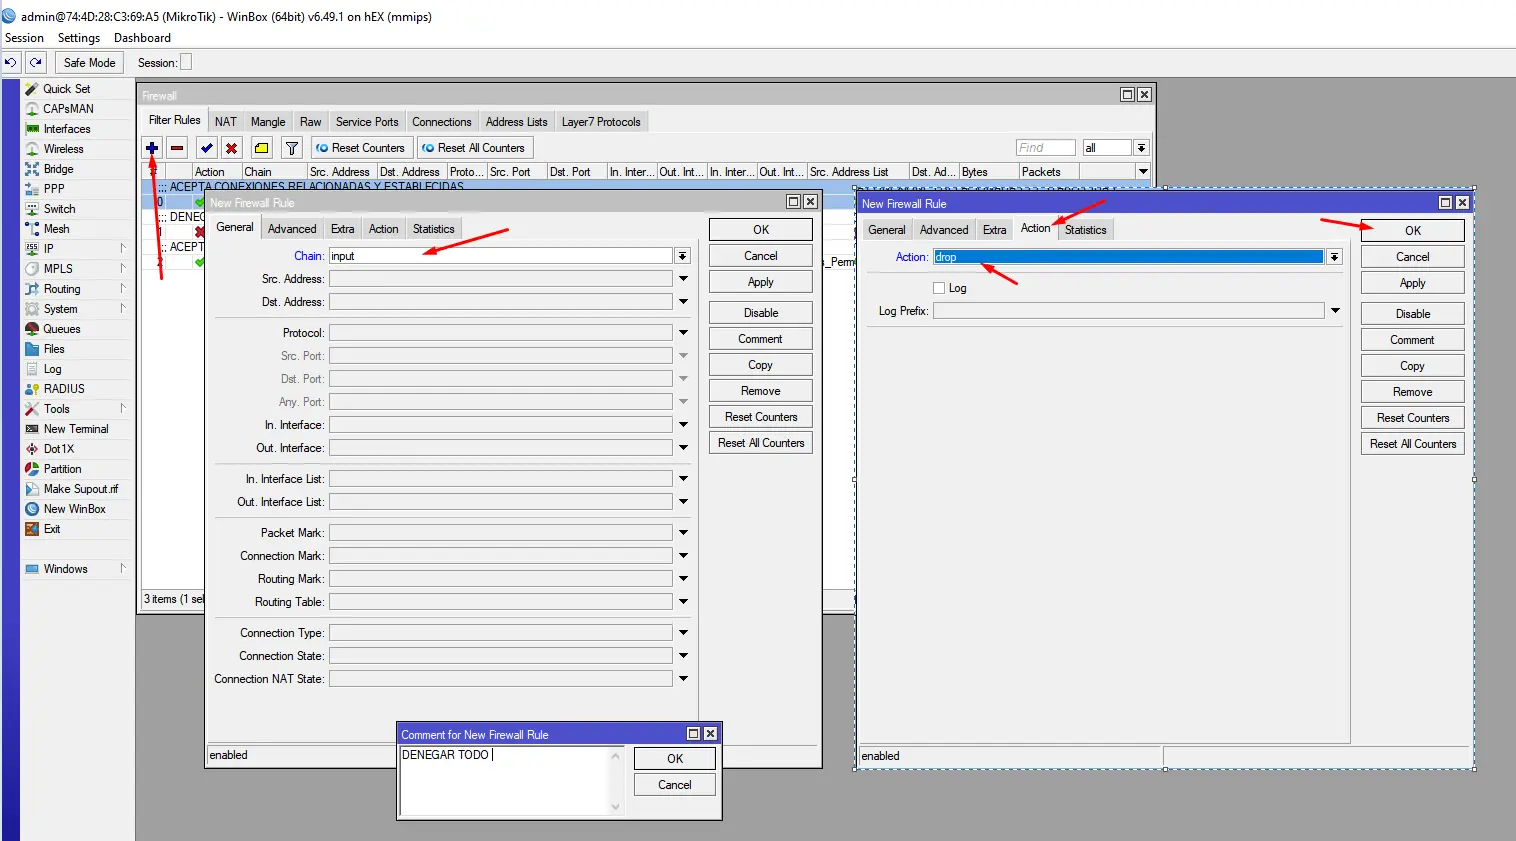Click the comment text area with DENEGAR TODO
The width and height of the screenshot is (1516, 841).
tap(504, 781)
